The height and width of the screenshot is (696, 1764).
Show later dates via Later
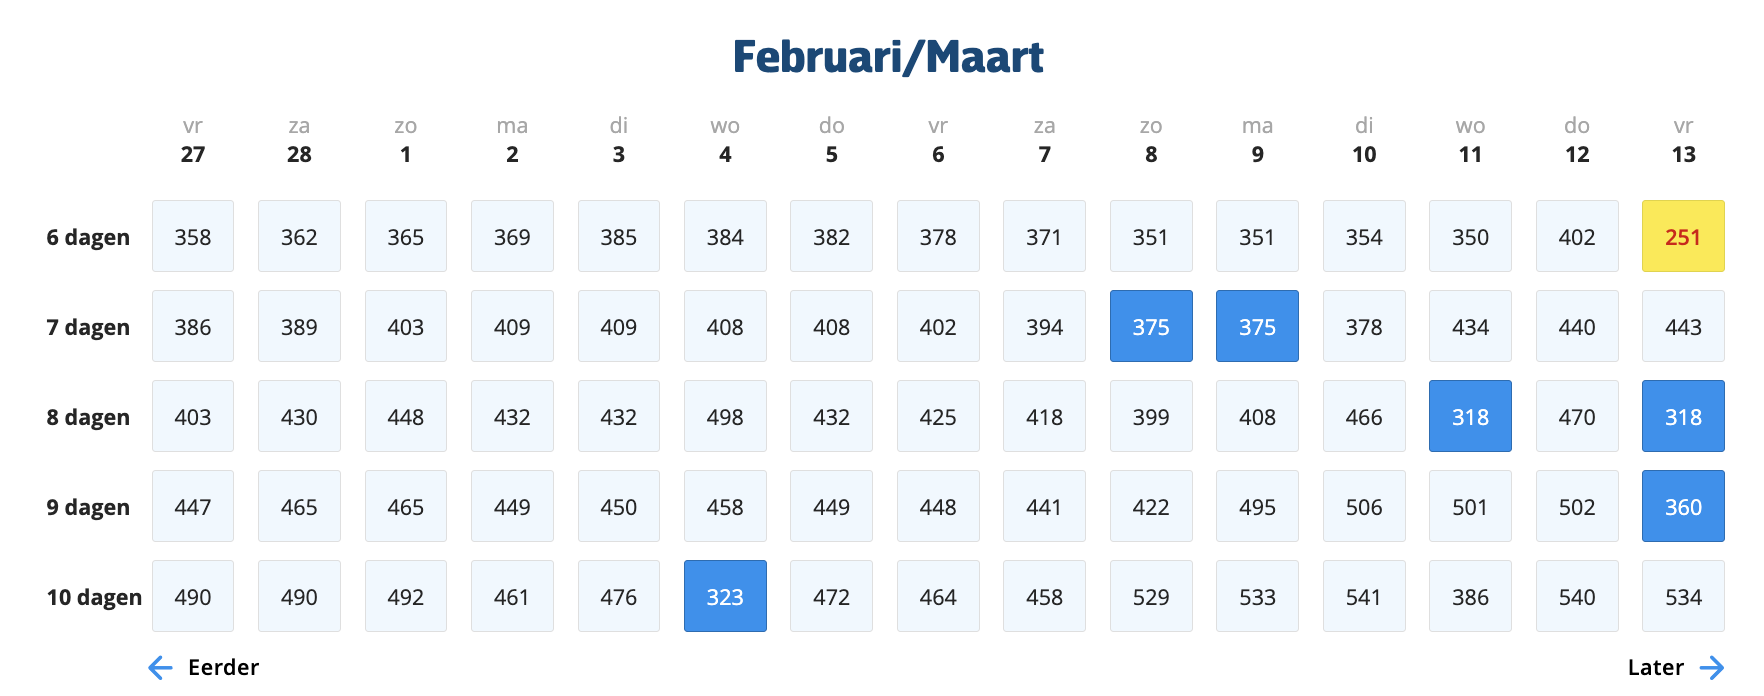[x=1655, y=668]
